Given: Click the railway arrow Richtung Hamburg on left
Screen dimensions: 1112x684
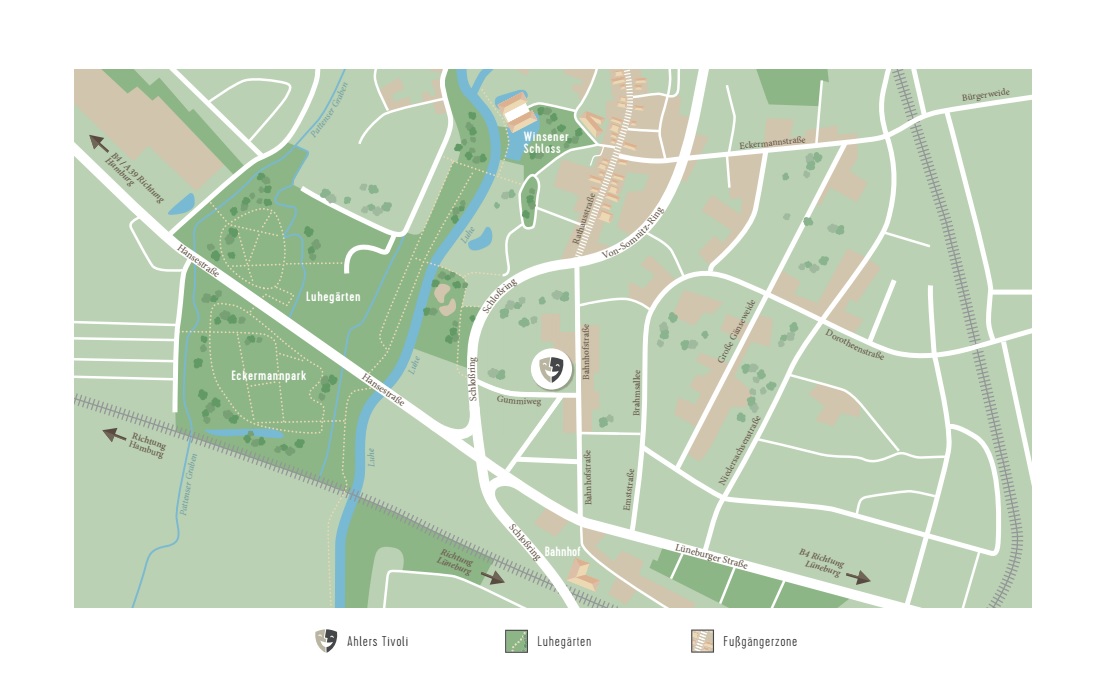Looking at the screenshot, I should [x=114, y=434].
